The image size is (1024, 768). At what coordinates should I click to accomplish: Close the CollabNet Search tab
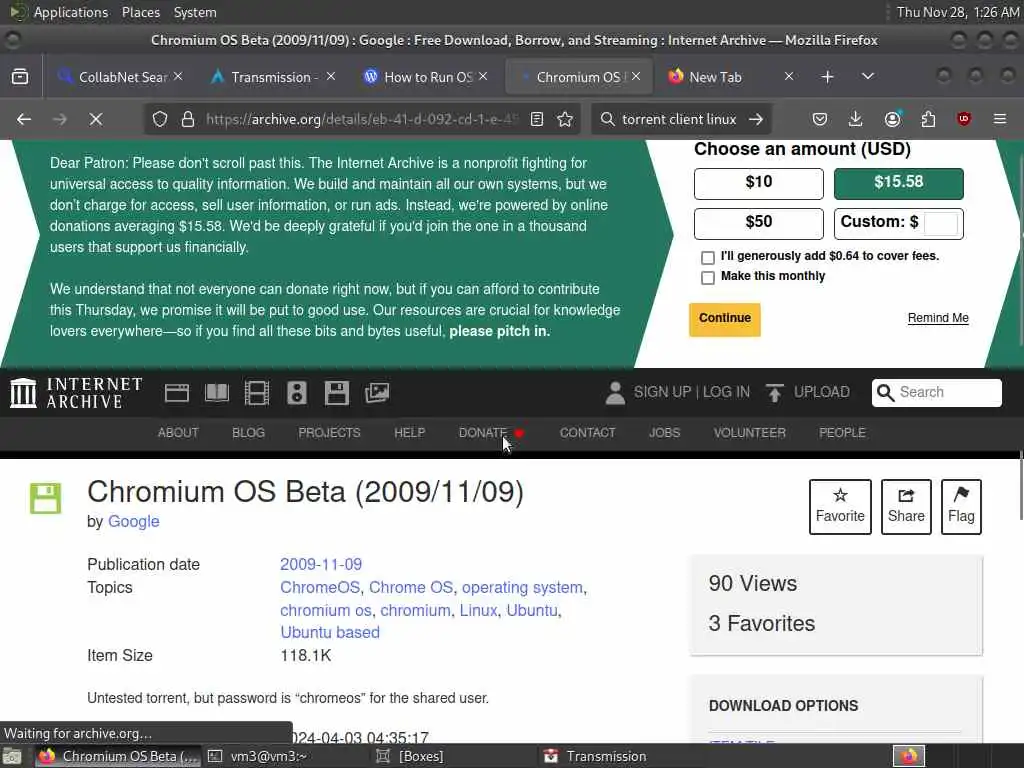coord(178,76)
